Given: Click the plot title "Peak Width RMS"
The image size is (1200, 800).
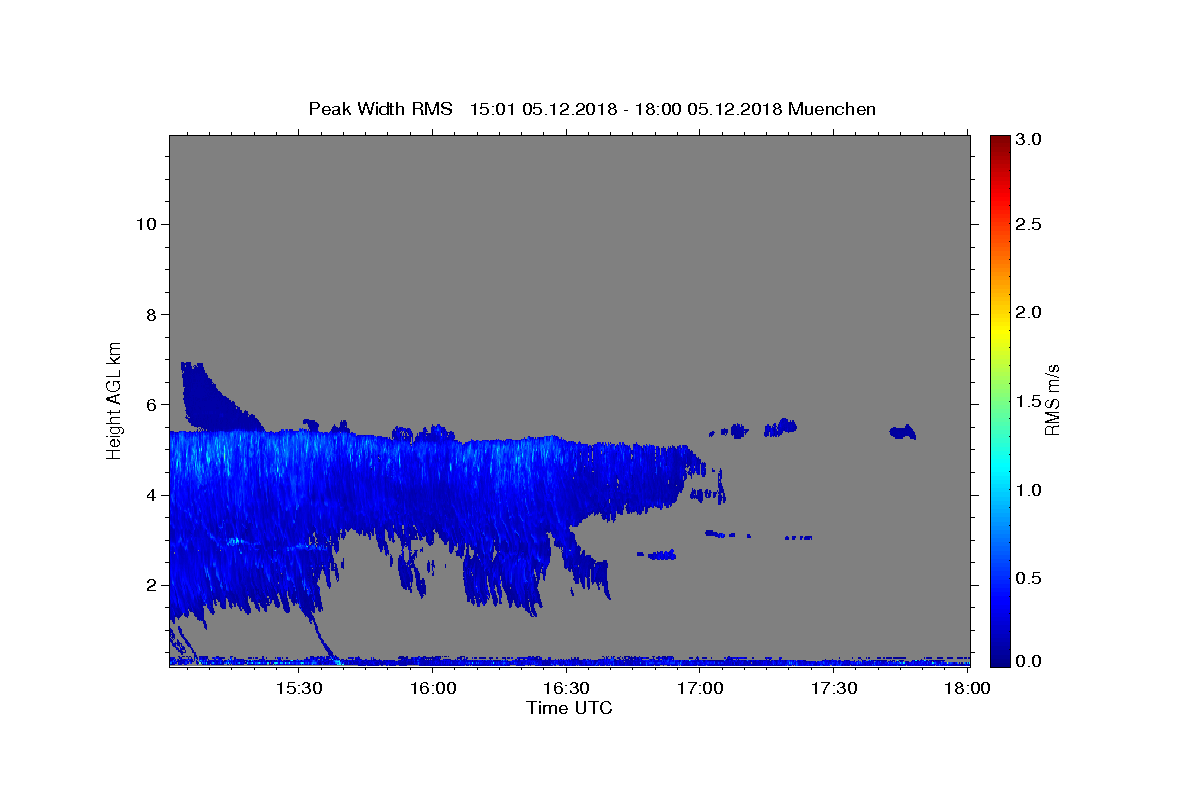Looking at the screenshot, I should tap(380, 109).
